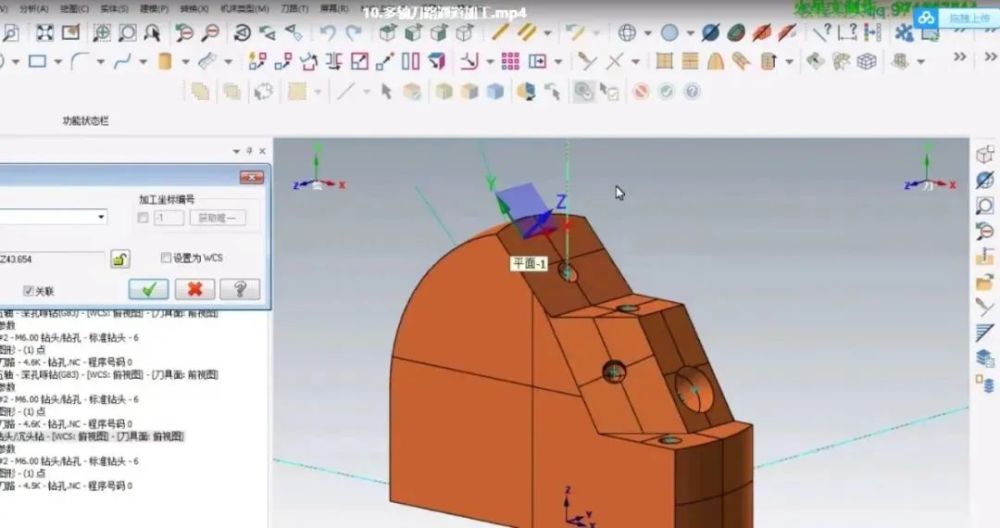
Task: Open the dropdown arrow next to Fillet tool
Action: (100, 62)
